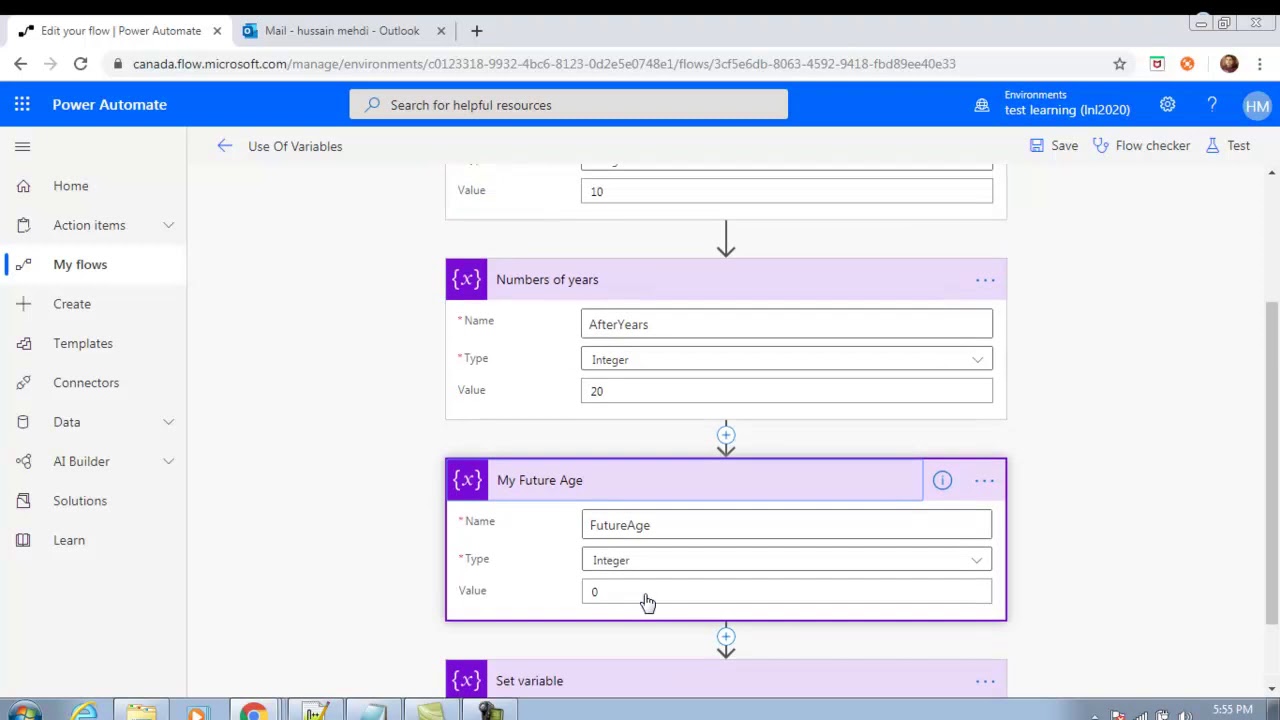
Task: Click the Numbers of years variable icon
Action: pos(466,280)
